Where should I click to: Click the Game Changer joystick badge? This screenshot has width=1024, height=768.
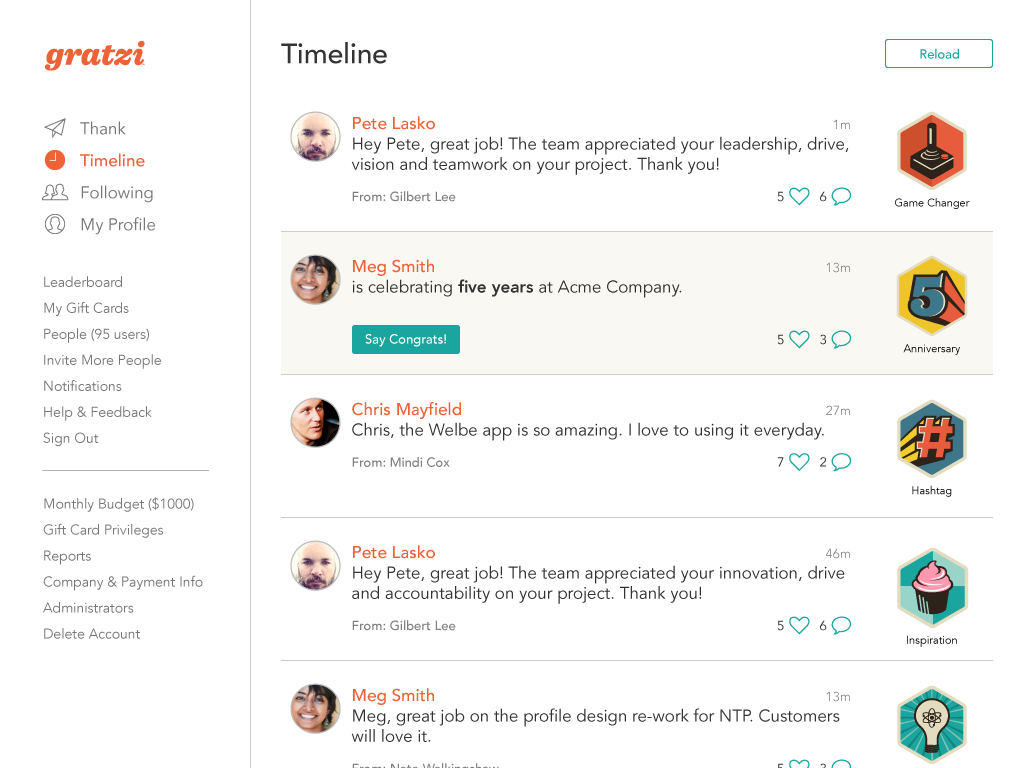click(932, 151)
